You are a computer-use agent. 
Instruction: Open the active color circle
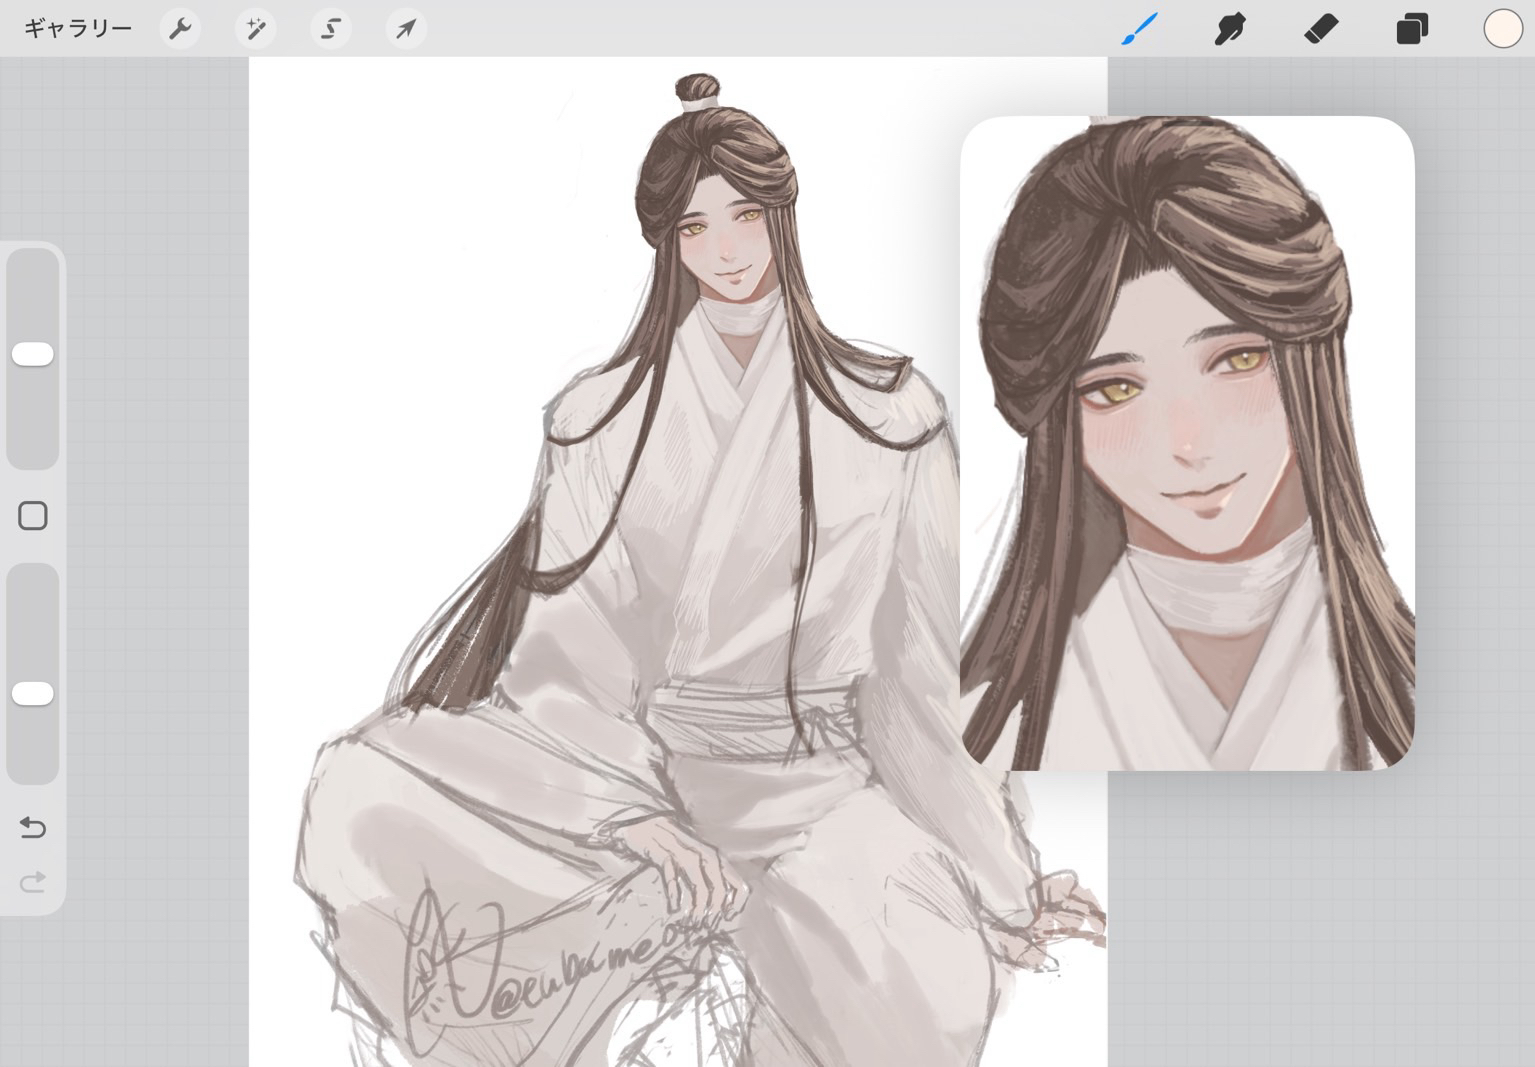click(1502, 29)
